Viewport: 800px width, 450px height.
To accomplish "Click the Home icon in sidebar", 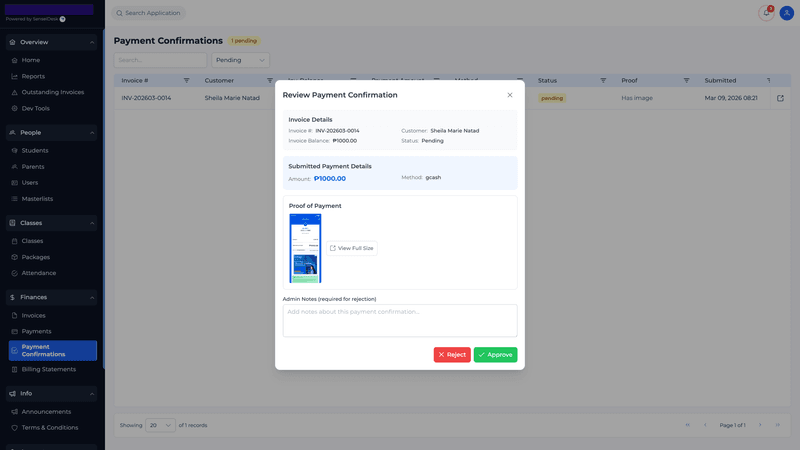I will coord(14,60).
